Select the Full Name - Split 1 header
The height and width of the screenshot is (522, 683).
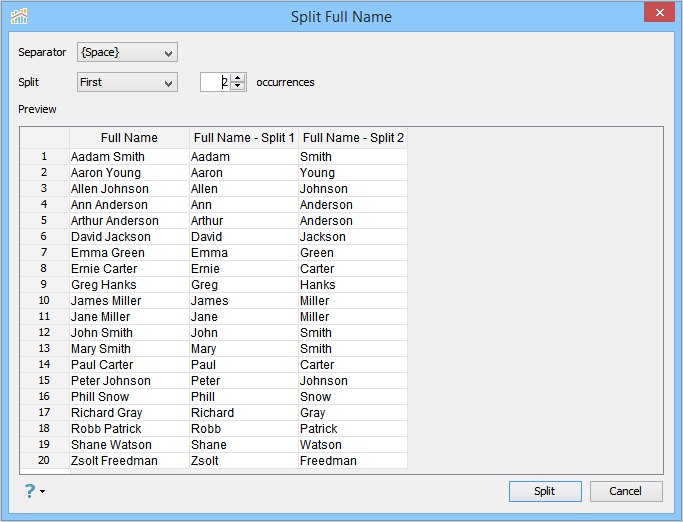[x=244, y=137]
